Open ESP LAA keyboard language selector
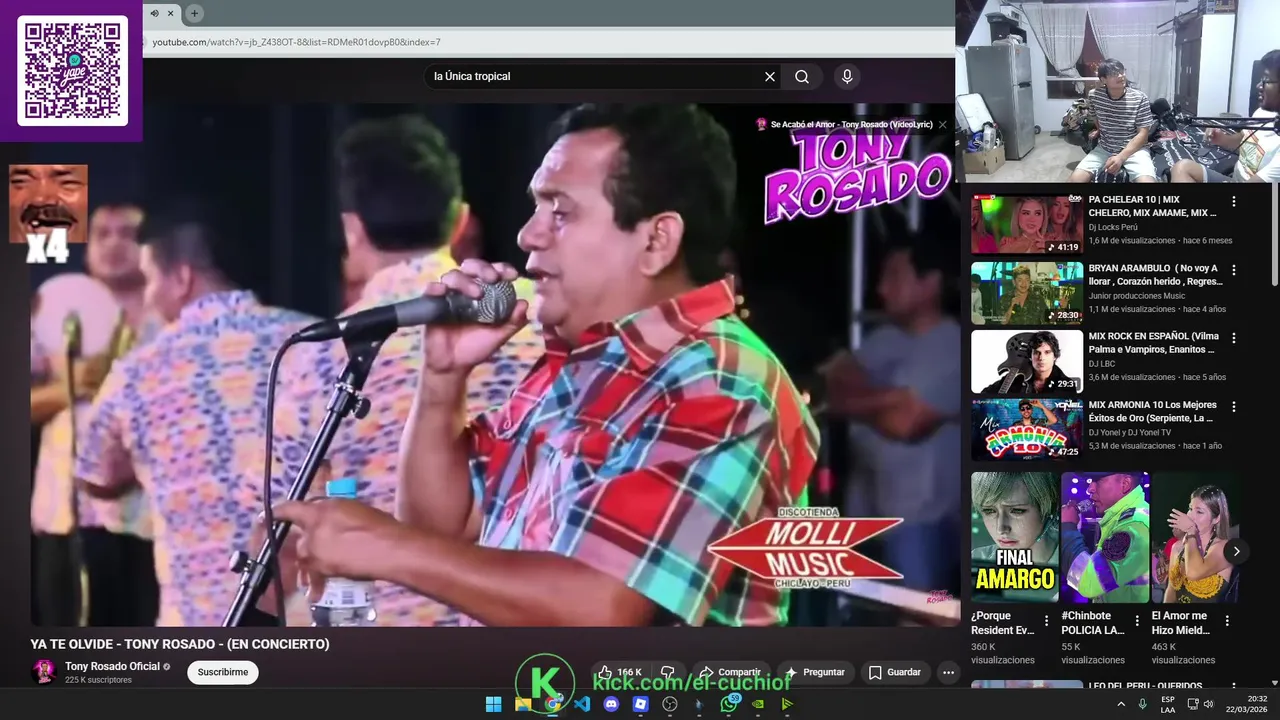1280x720 pixels. tap(1168, 704)
